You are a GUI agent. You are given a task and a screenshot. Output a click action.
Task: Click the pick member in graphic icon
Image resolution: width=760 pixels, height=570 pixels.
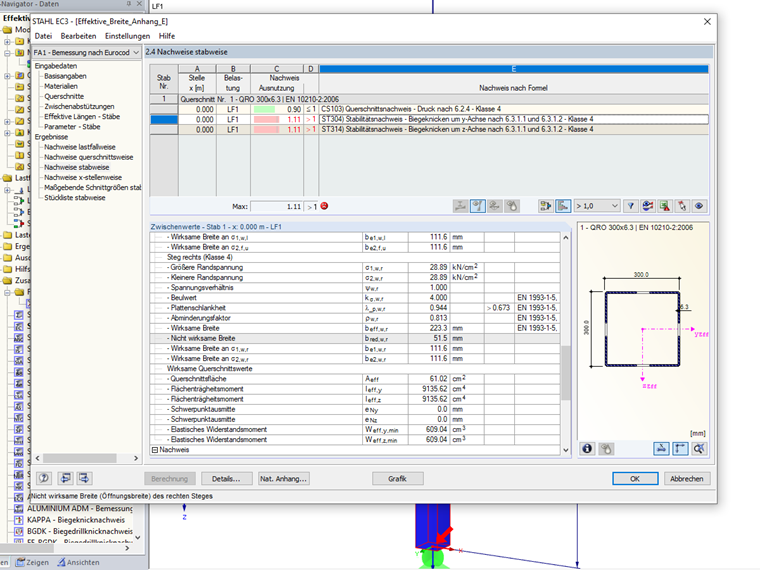point(681,205)
